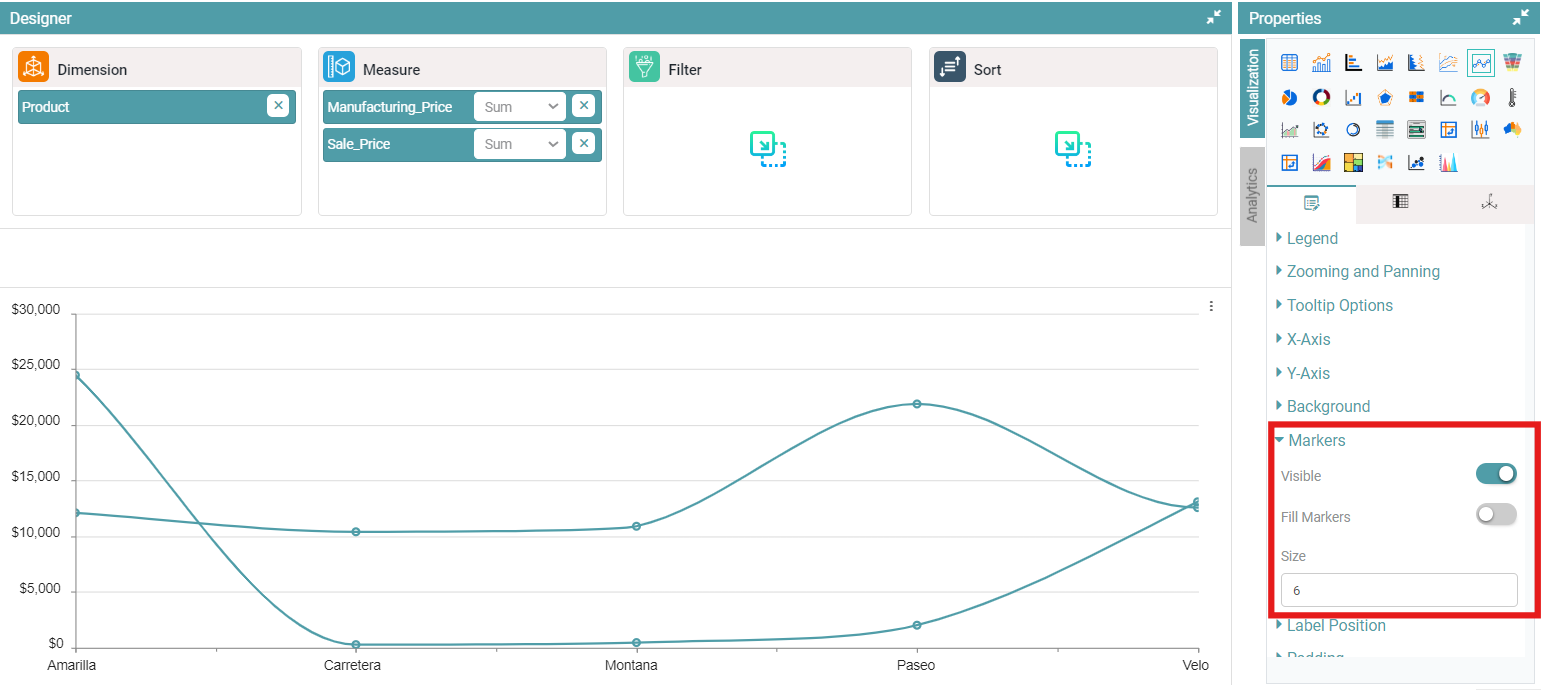This screenshot has width=1541, height=690.
Task: Expand the Tooltip Options section
Action: click(1339, 305)
